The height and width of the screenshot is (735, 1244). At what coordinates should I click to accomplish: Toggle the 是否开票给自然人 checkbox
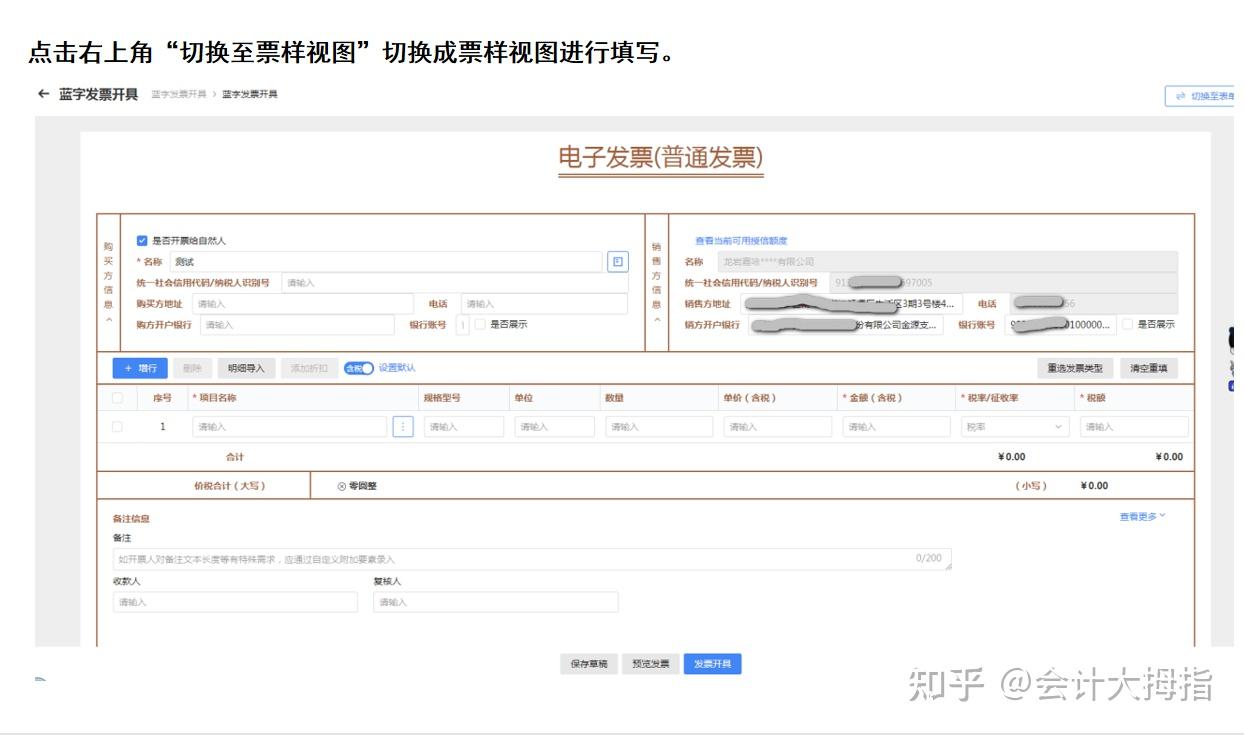point(142,241)
